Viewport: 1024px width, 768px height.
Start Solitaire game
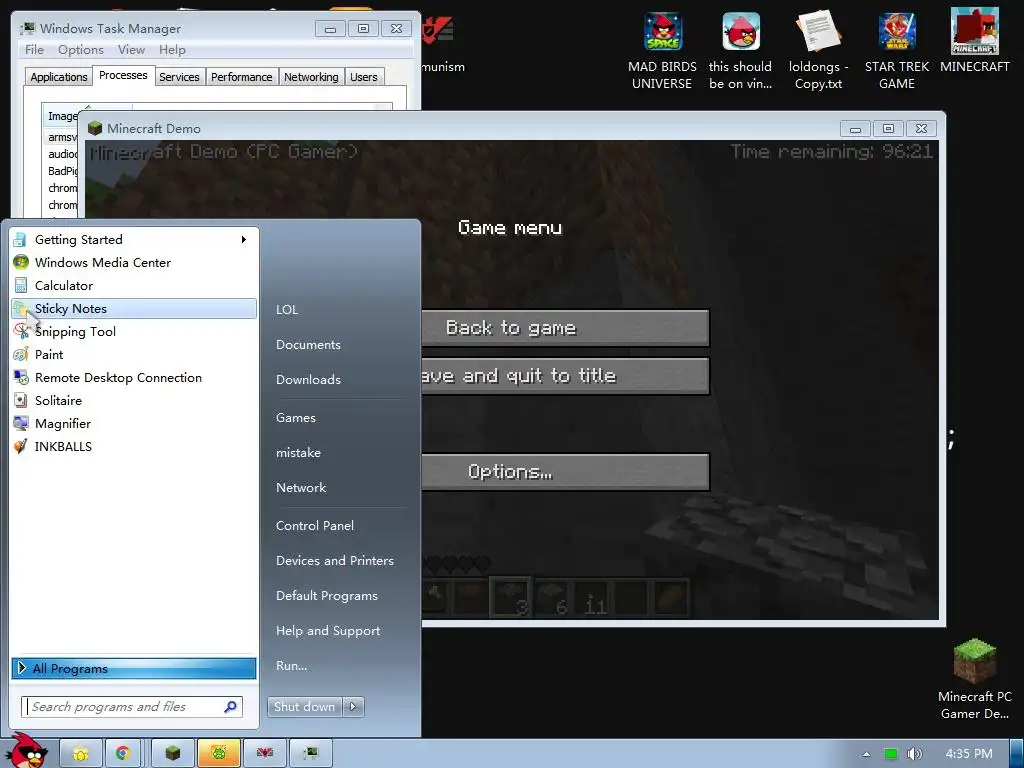tap(134, 400)
